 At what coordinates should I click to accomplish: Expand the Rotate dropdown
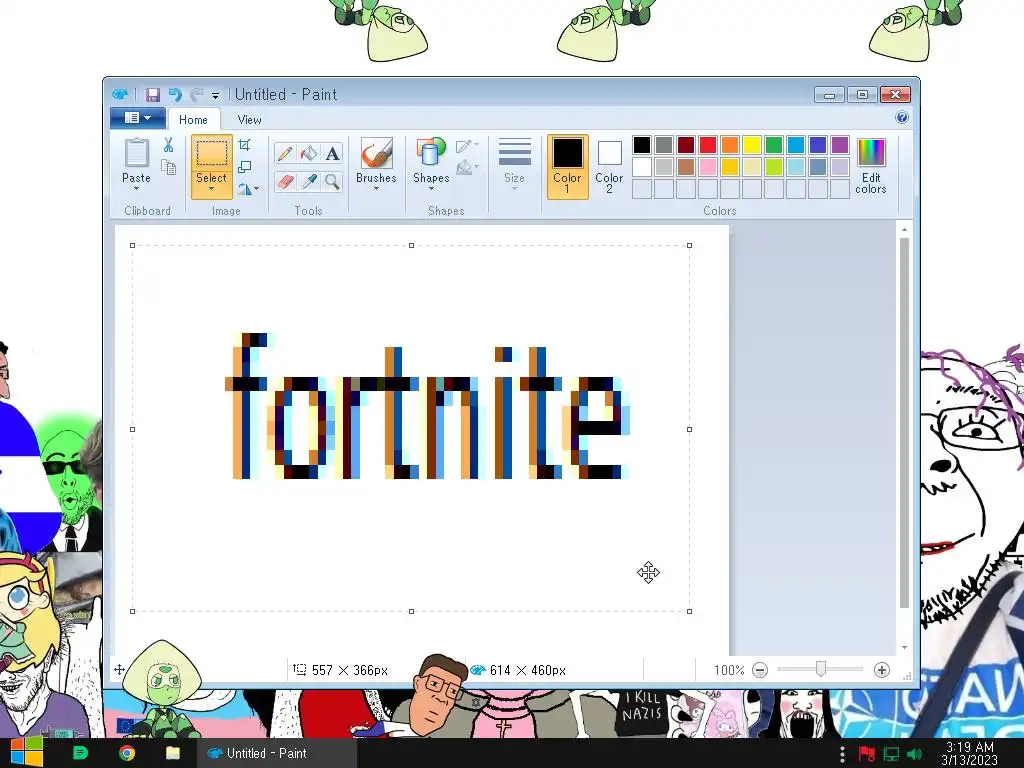click(248, 189)
